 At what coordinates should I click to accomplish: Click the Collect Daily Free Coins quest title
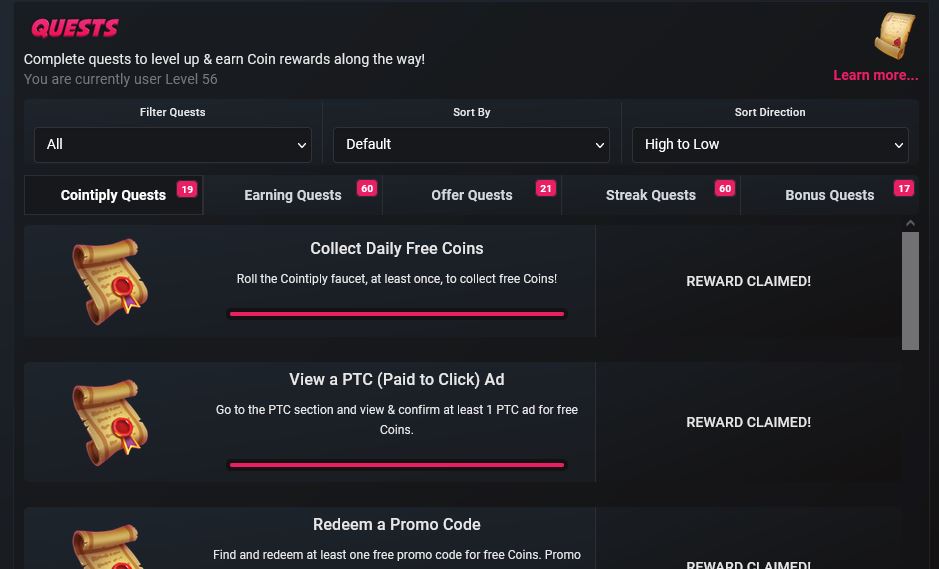396,249
